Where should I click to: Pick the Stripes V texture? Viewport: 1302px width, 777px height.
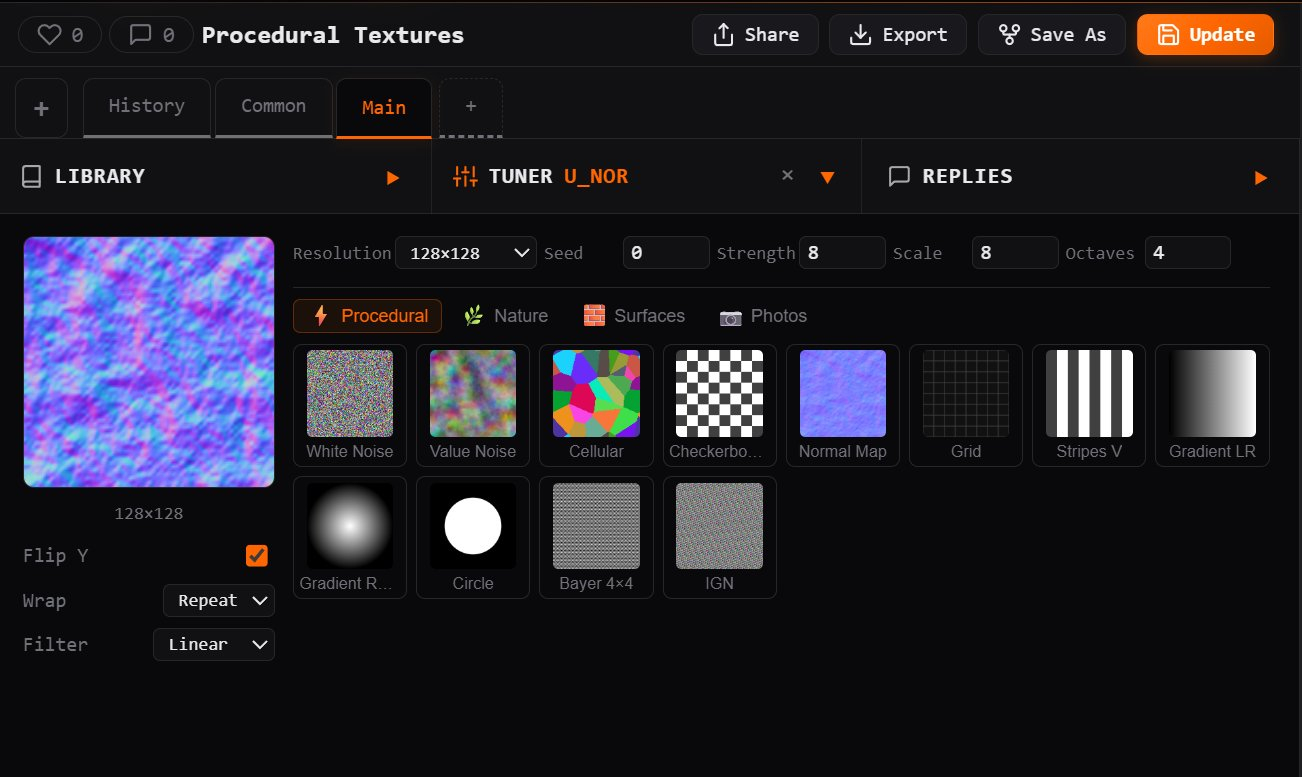(1089, 394)
